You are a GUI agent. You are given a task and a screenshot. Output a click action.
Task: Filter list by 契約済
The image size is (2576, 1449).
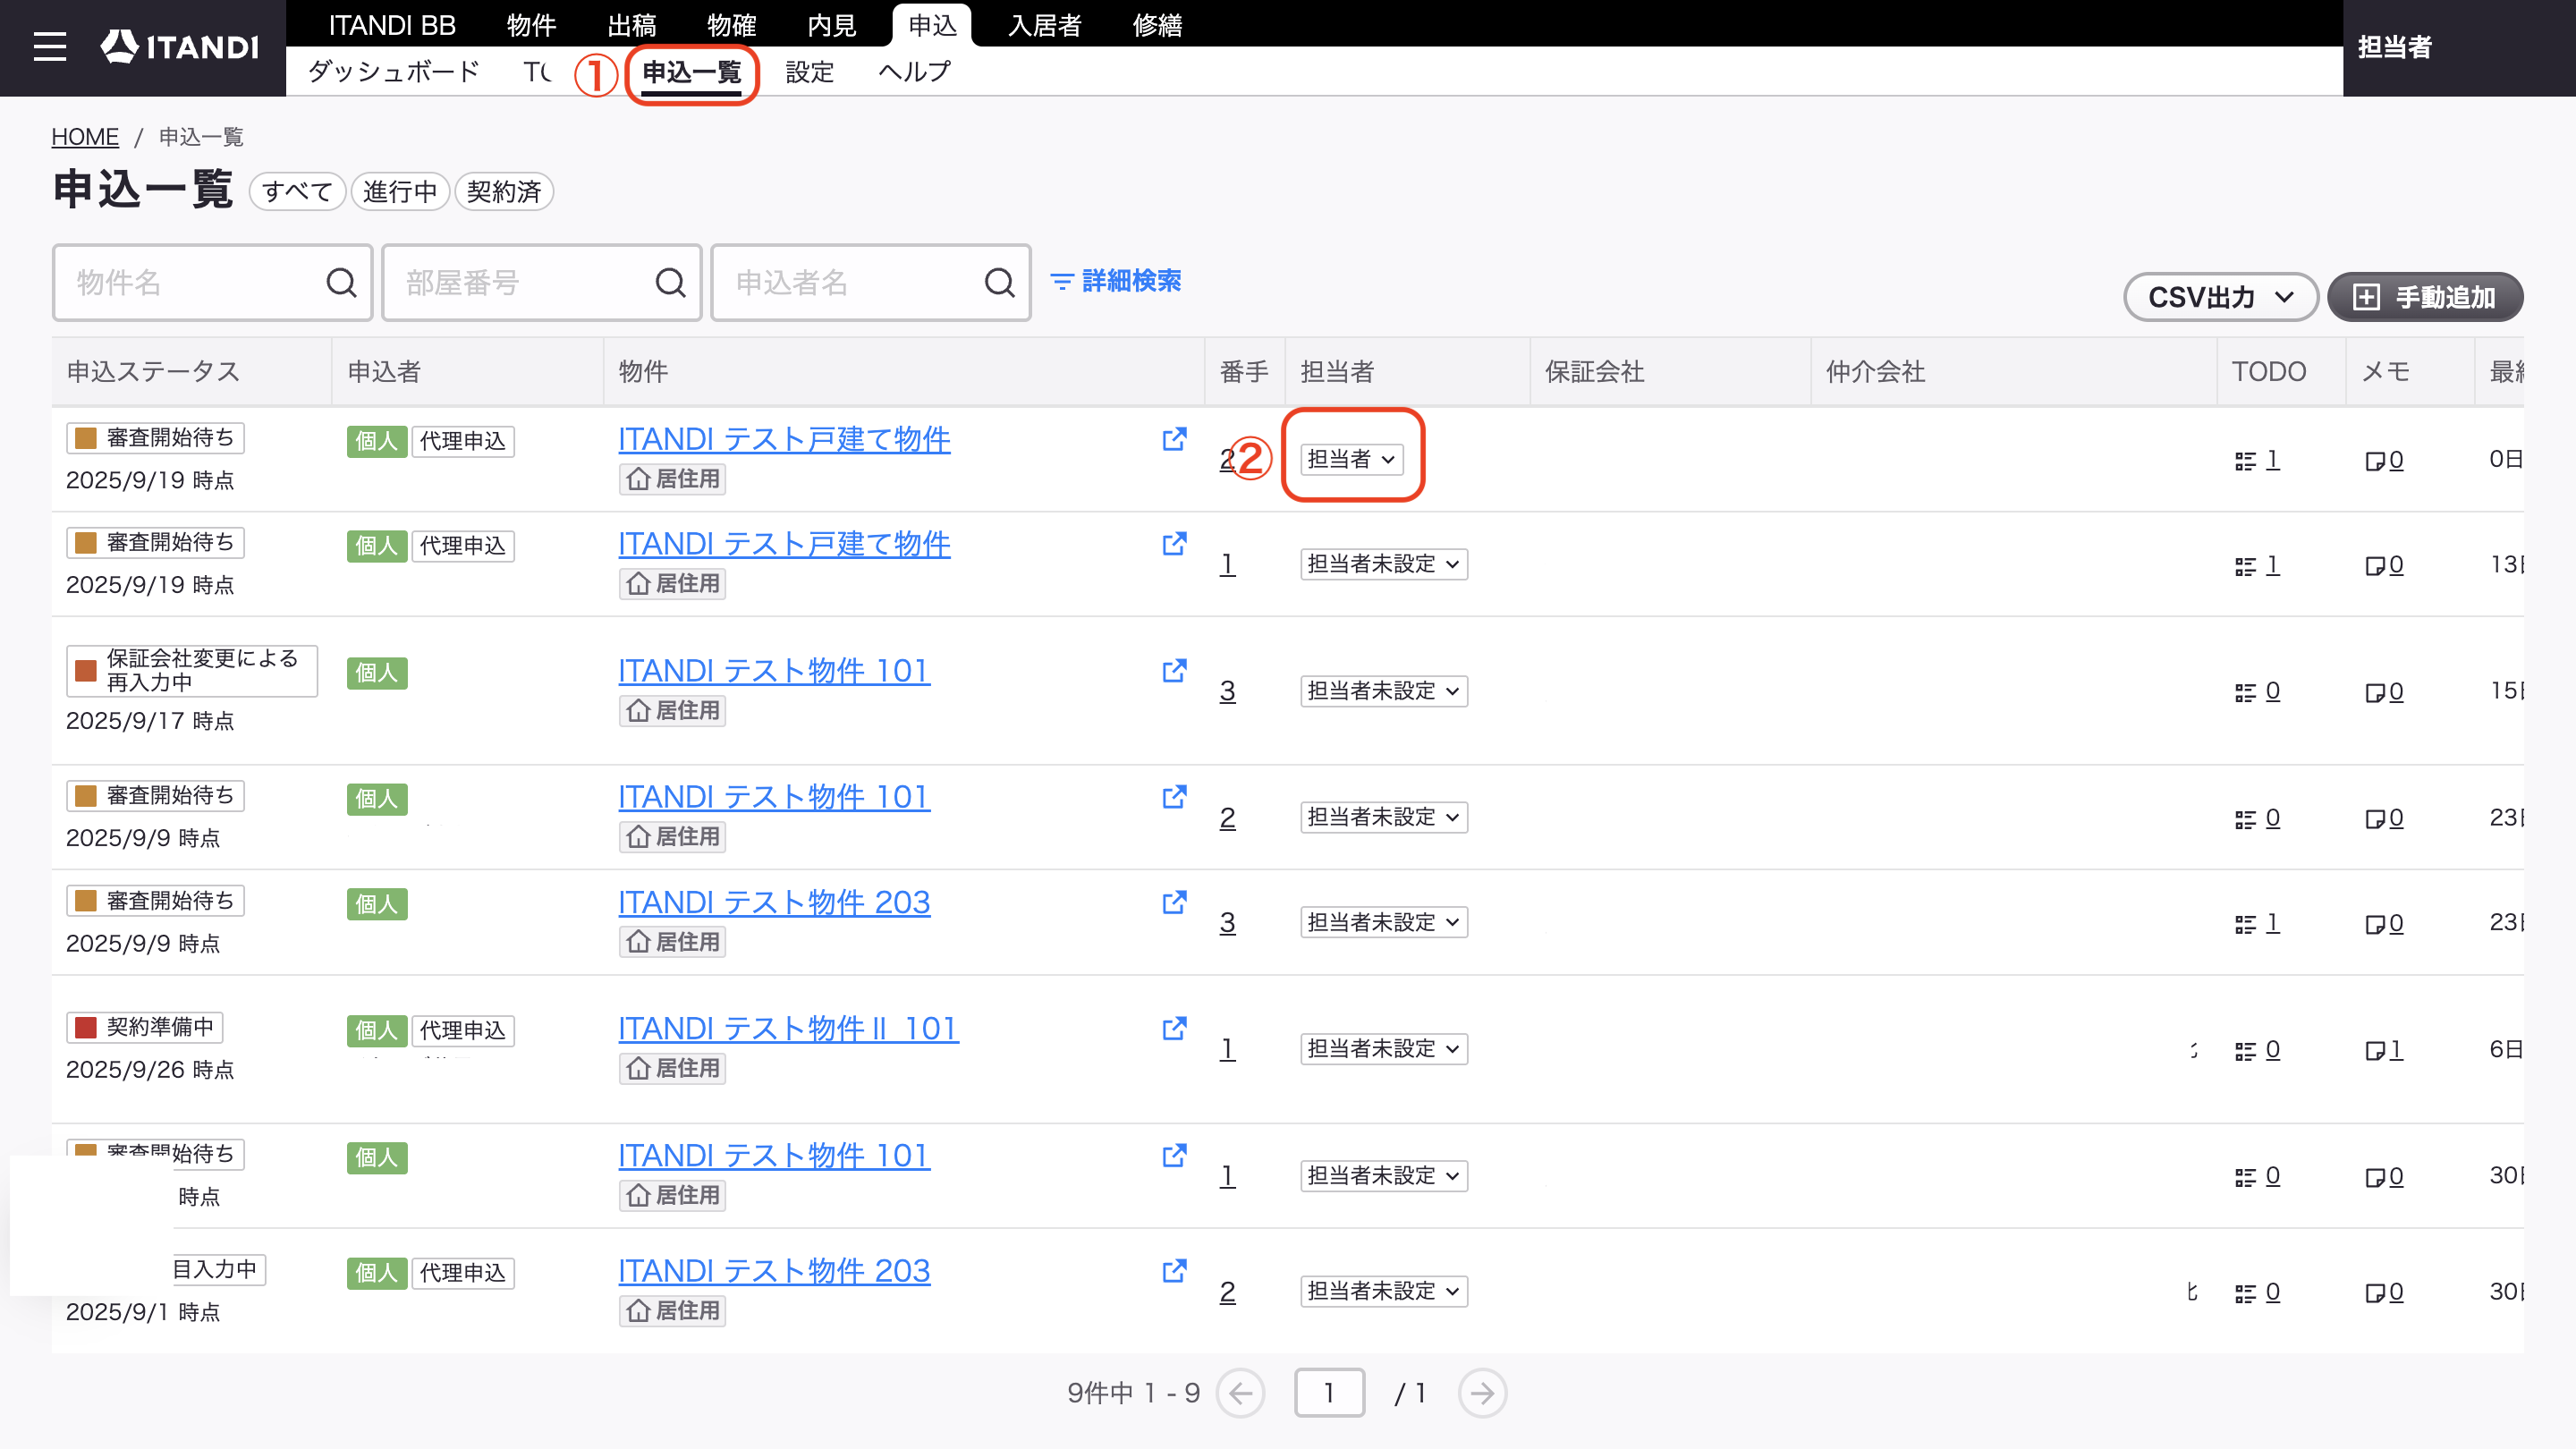pyautogui.click(x=504, y=191)
